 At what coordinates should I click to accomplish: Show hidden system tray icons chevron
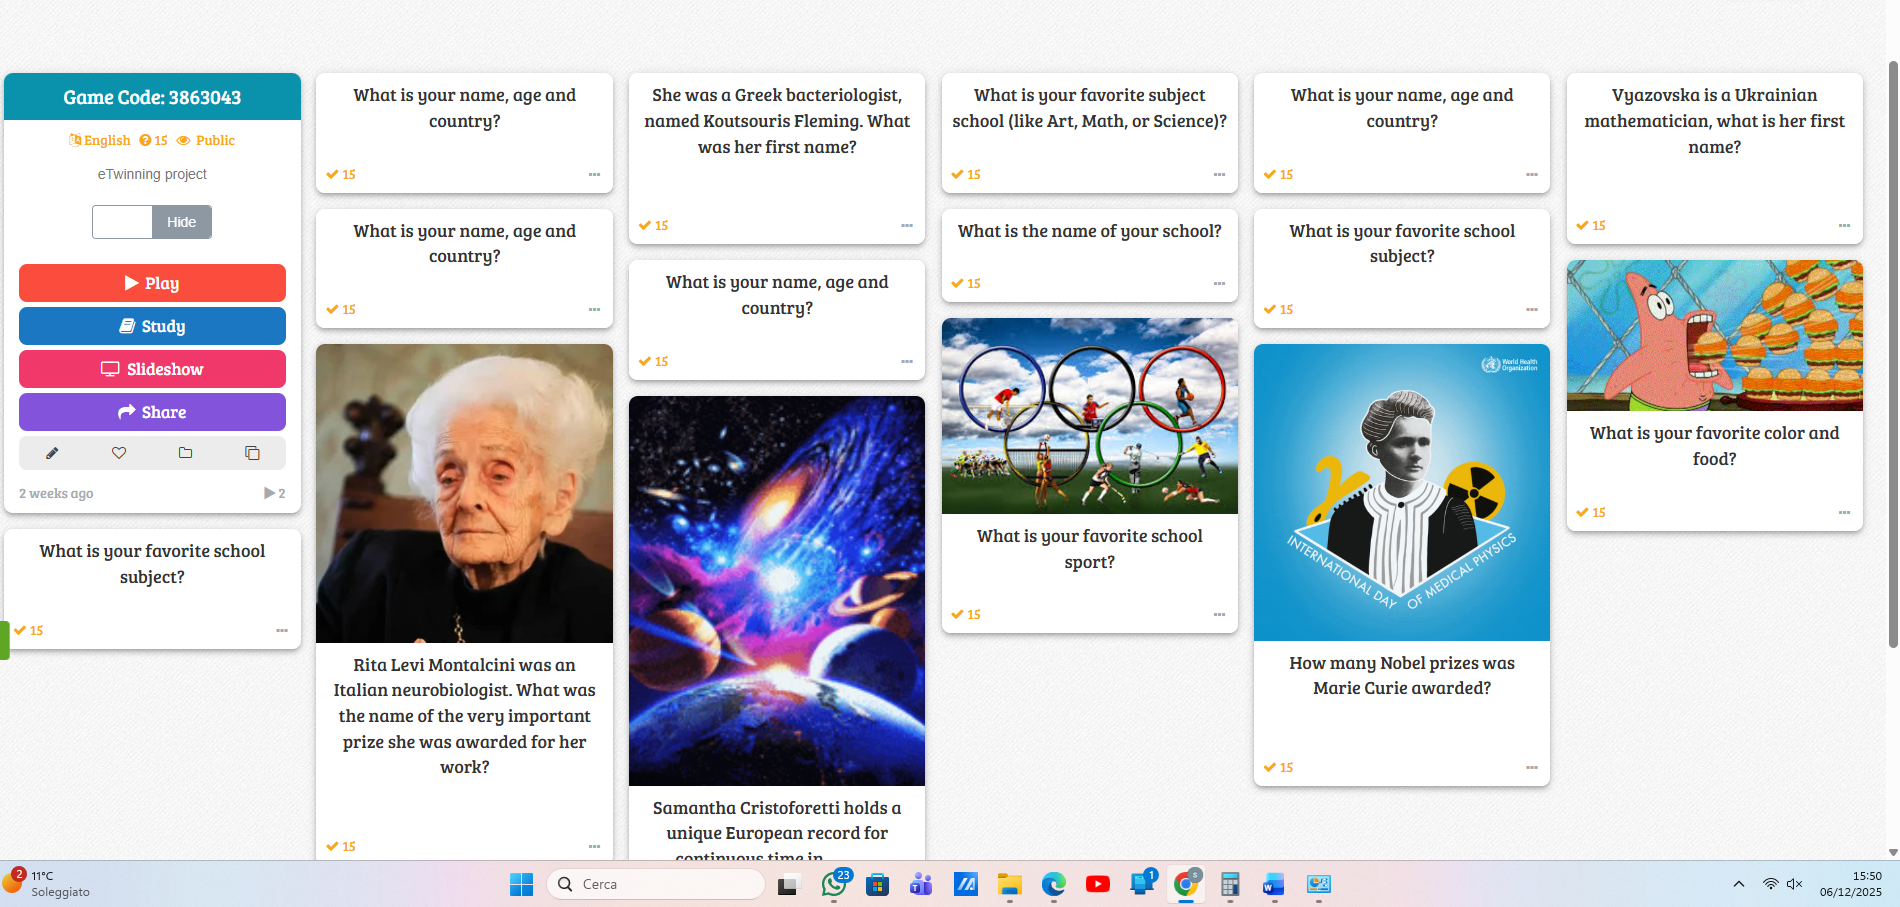[1739, 884]
